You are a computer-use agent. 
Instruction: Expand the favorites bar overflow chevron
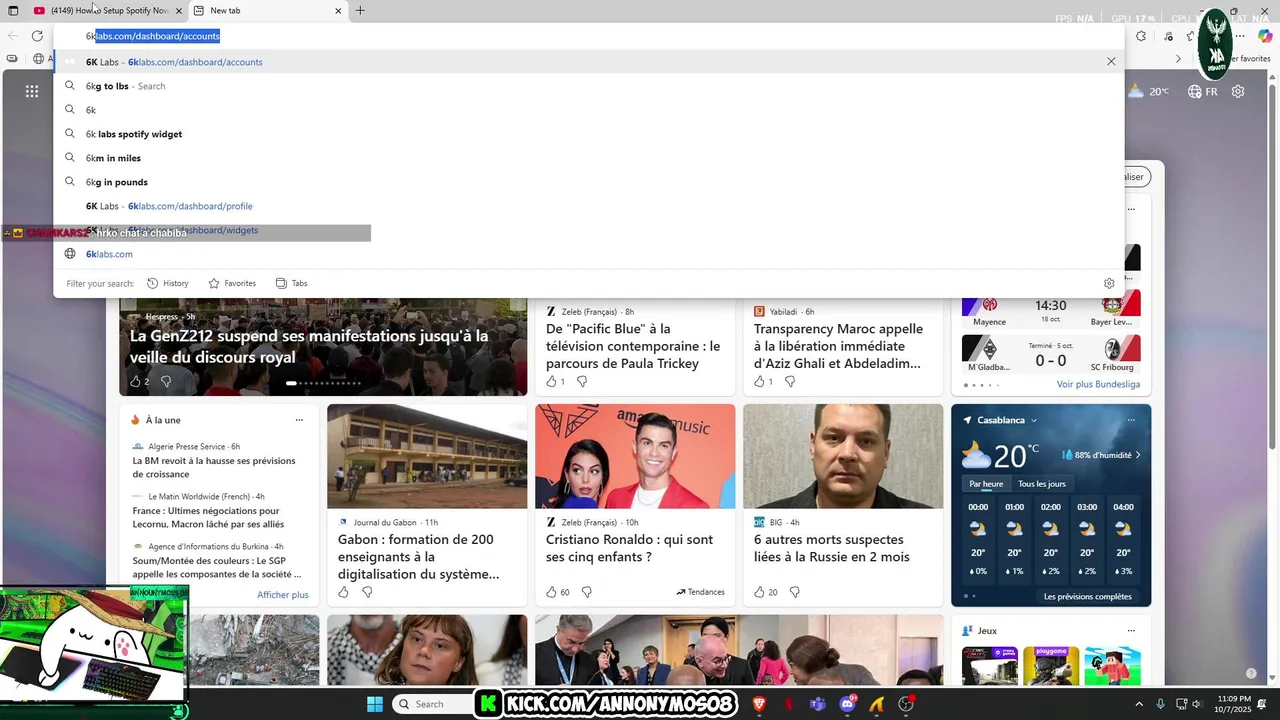point(1178,59)
